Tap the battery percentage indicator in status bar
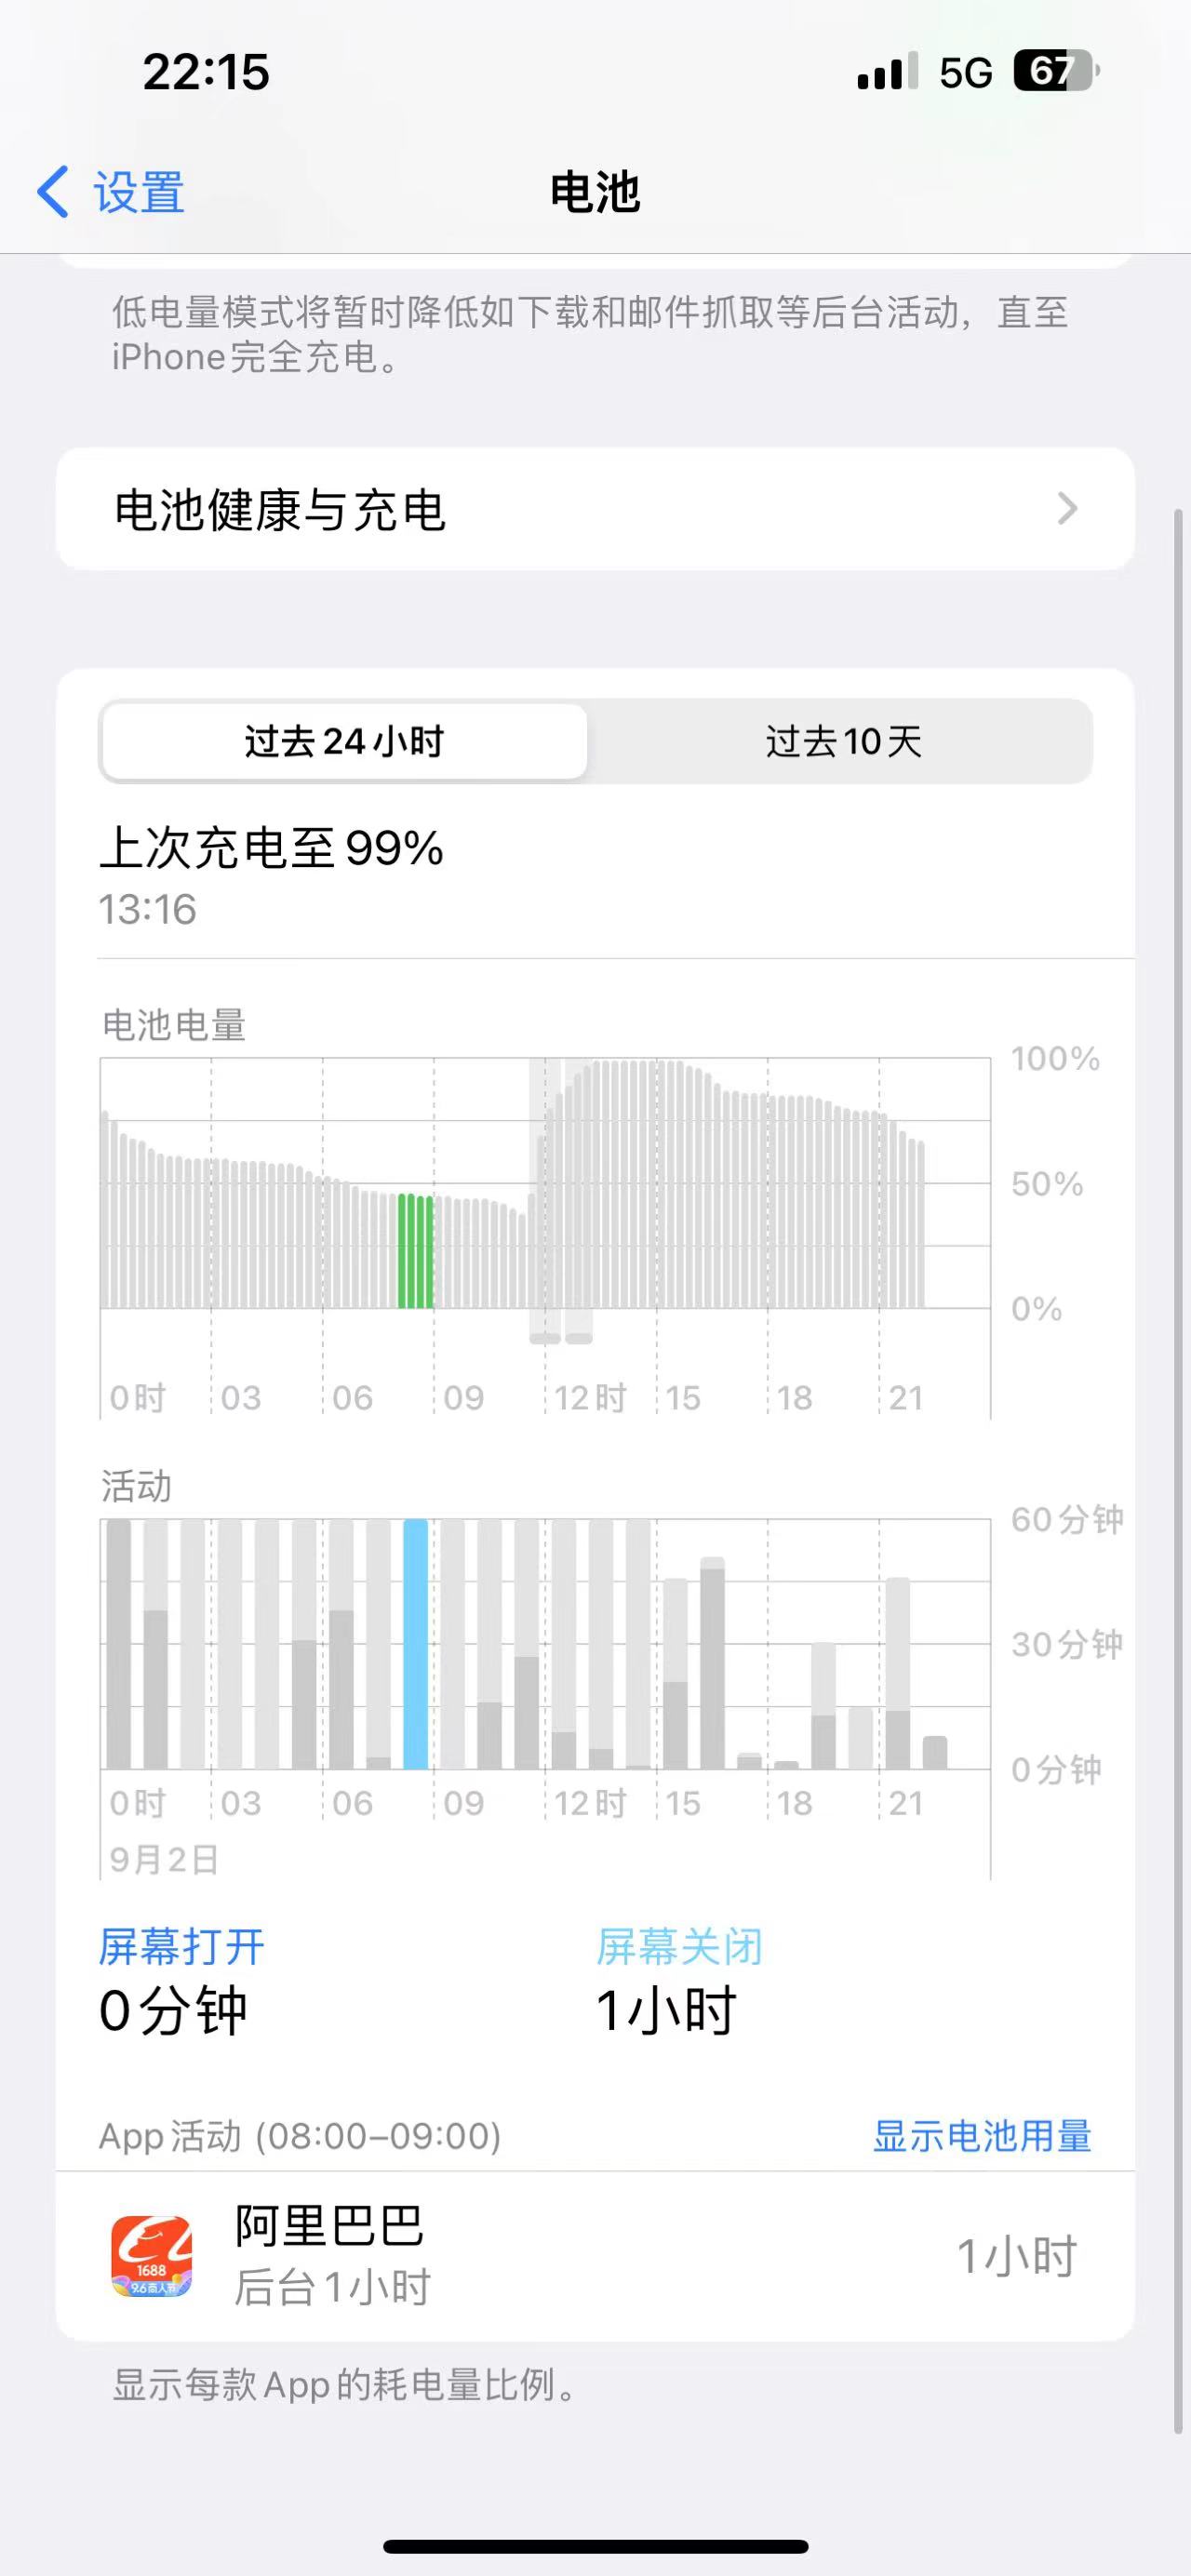Screen dimensions: 1191x2576 1055,71
